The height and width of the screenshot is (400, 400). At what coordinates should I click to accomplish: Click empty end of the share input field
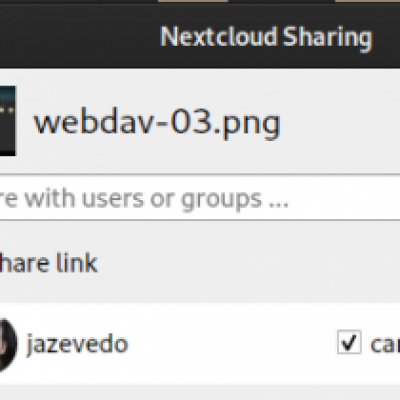tap(343, 197)
